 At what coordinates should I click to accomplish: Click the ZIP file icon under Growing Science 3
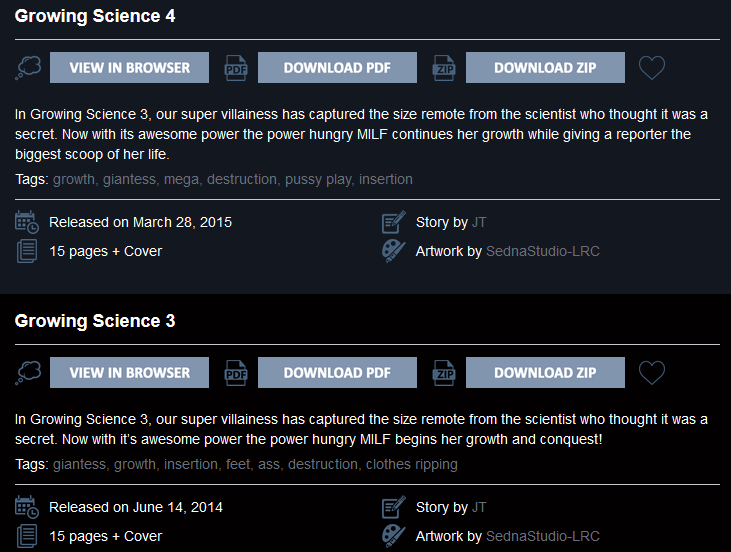click(x=444, y=373)
